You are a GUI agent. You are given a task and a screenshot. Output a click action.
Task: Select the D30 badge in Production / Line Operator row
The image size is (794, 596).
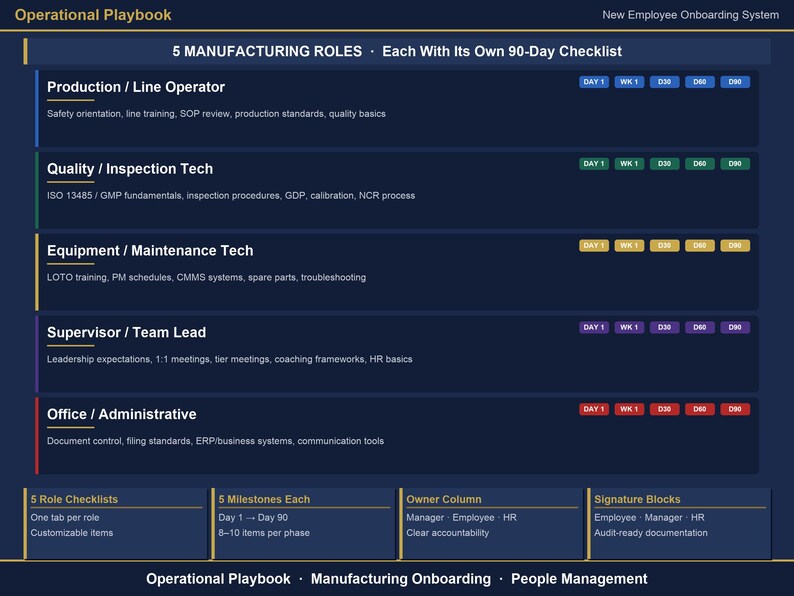(x=664, y=82)
